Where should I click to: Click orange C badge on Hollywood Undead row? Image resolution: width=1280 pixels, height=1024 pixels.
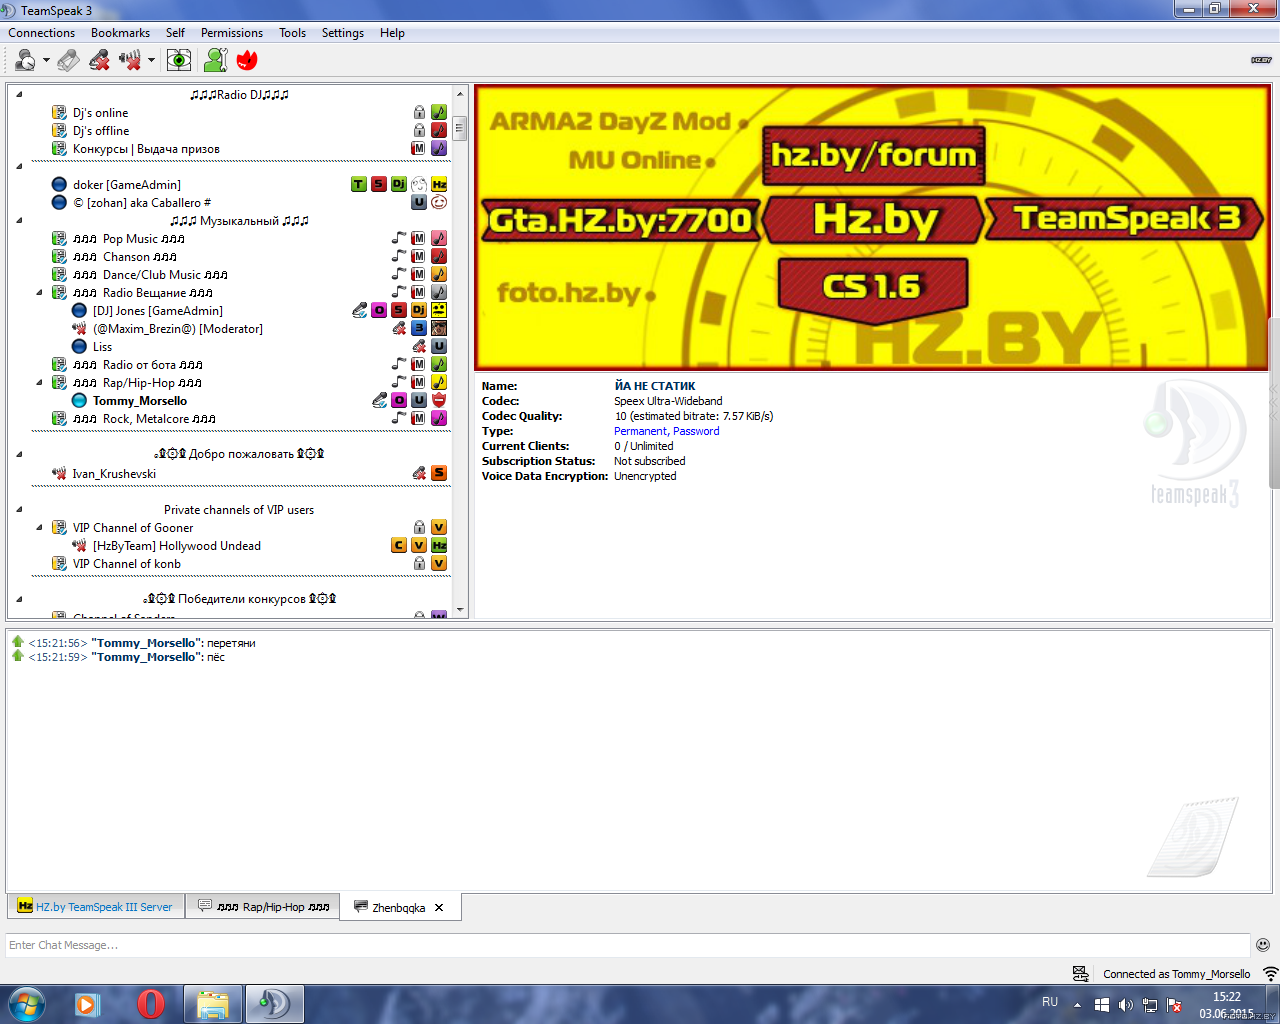click(399, 545)
